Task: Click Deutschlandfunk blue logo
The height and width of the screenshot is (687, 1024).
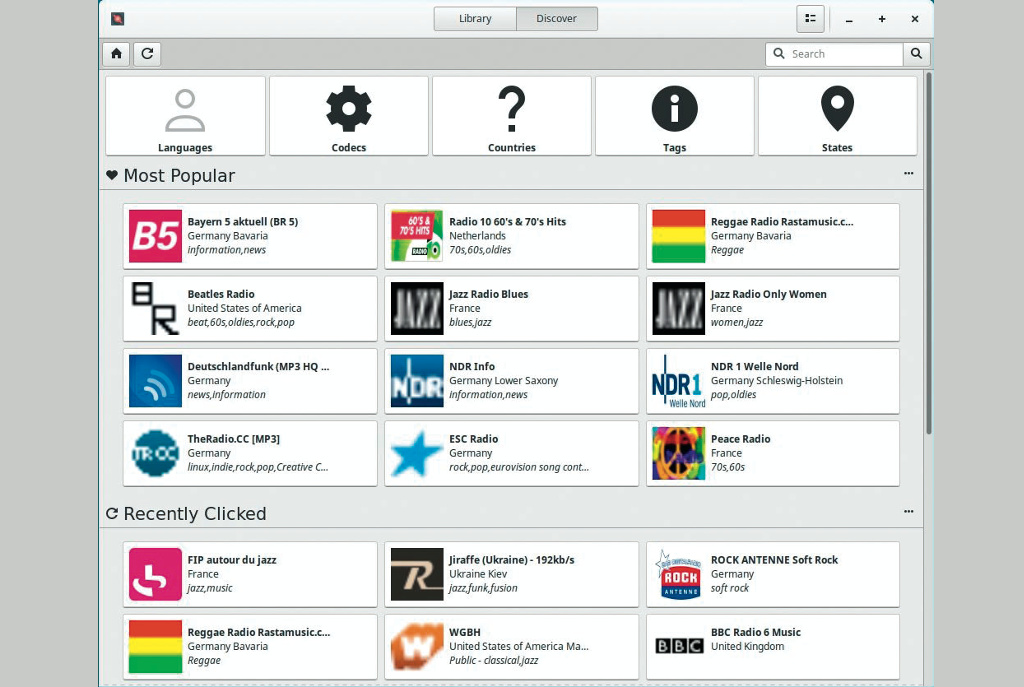Action: [155, 381]
